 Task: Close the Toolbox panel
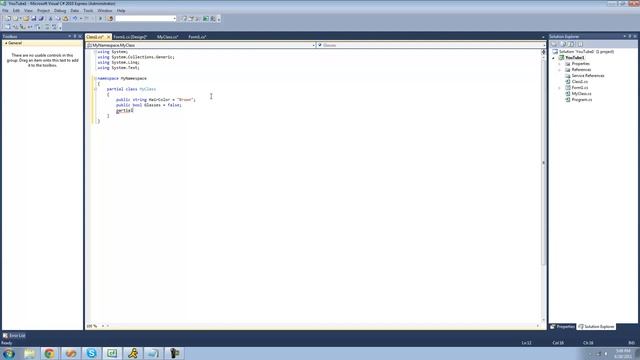click(x=80, y=36)
